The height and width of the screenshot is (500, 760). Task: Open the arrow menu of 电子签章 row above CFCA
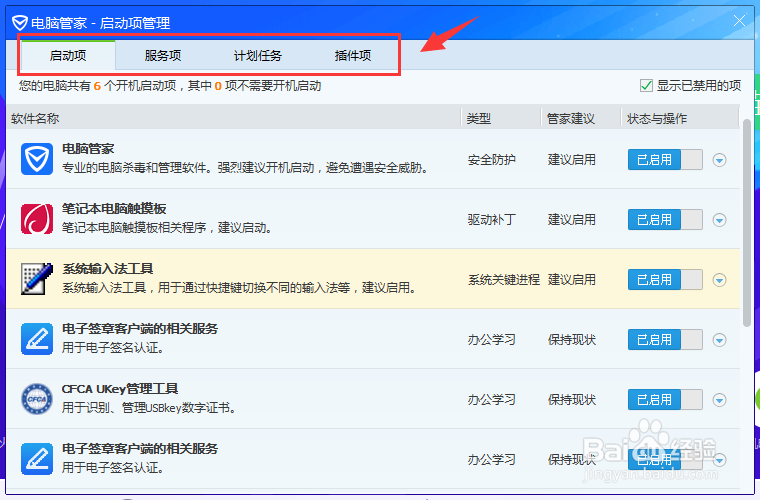pos(719,340)
